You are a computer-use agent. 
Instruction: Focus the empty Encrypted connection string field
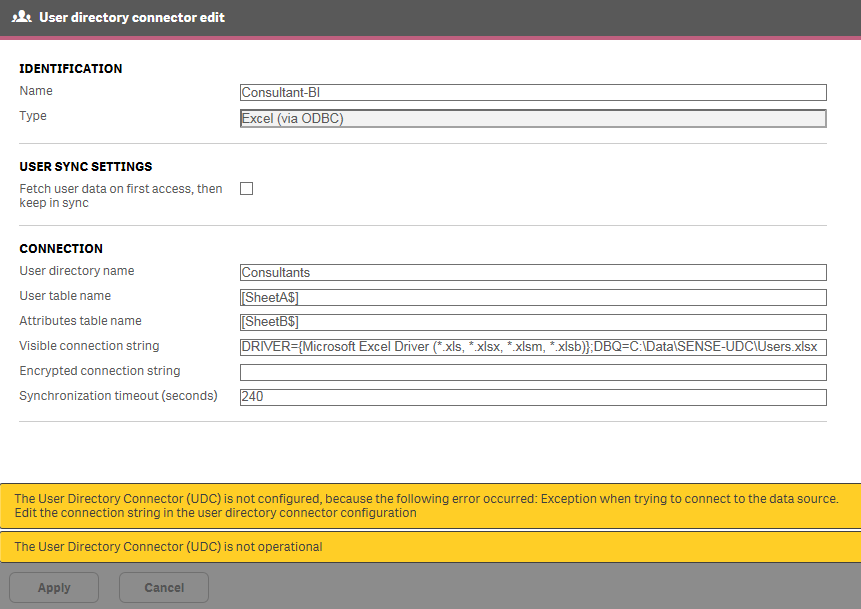tap(533, 372)
